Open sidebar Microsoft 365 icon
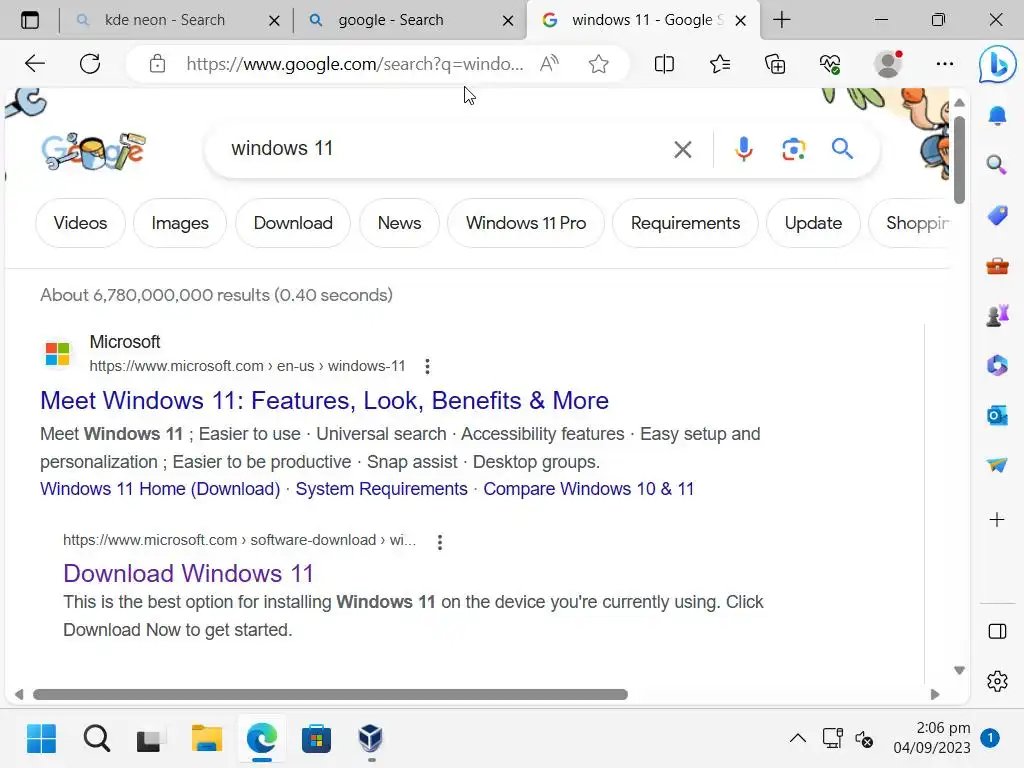This screenshot has width=1024, height=768. pos(997,365)
